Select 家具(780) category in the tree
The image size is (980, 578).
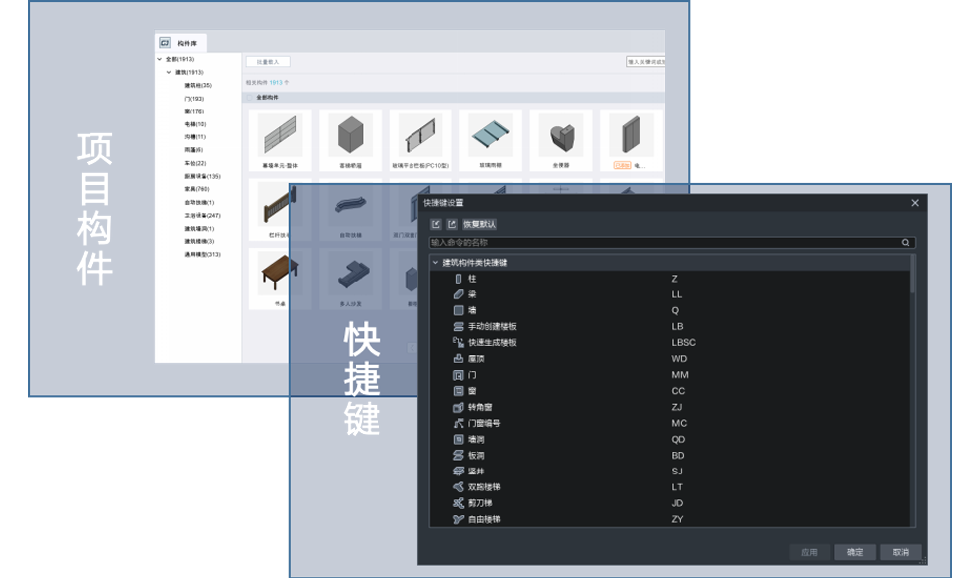pos(196,189)
